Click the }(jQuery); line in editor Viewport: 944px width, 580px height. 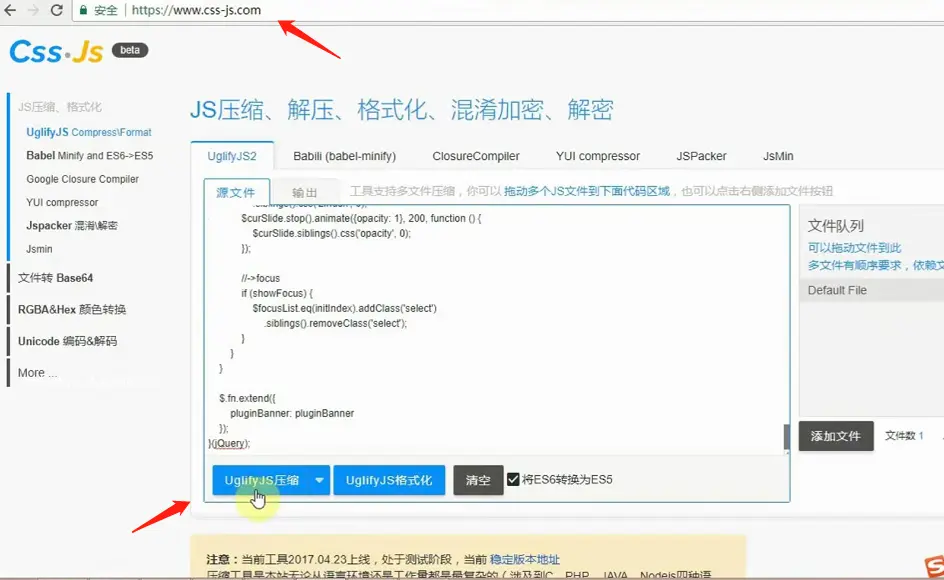coord(229,443)
